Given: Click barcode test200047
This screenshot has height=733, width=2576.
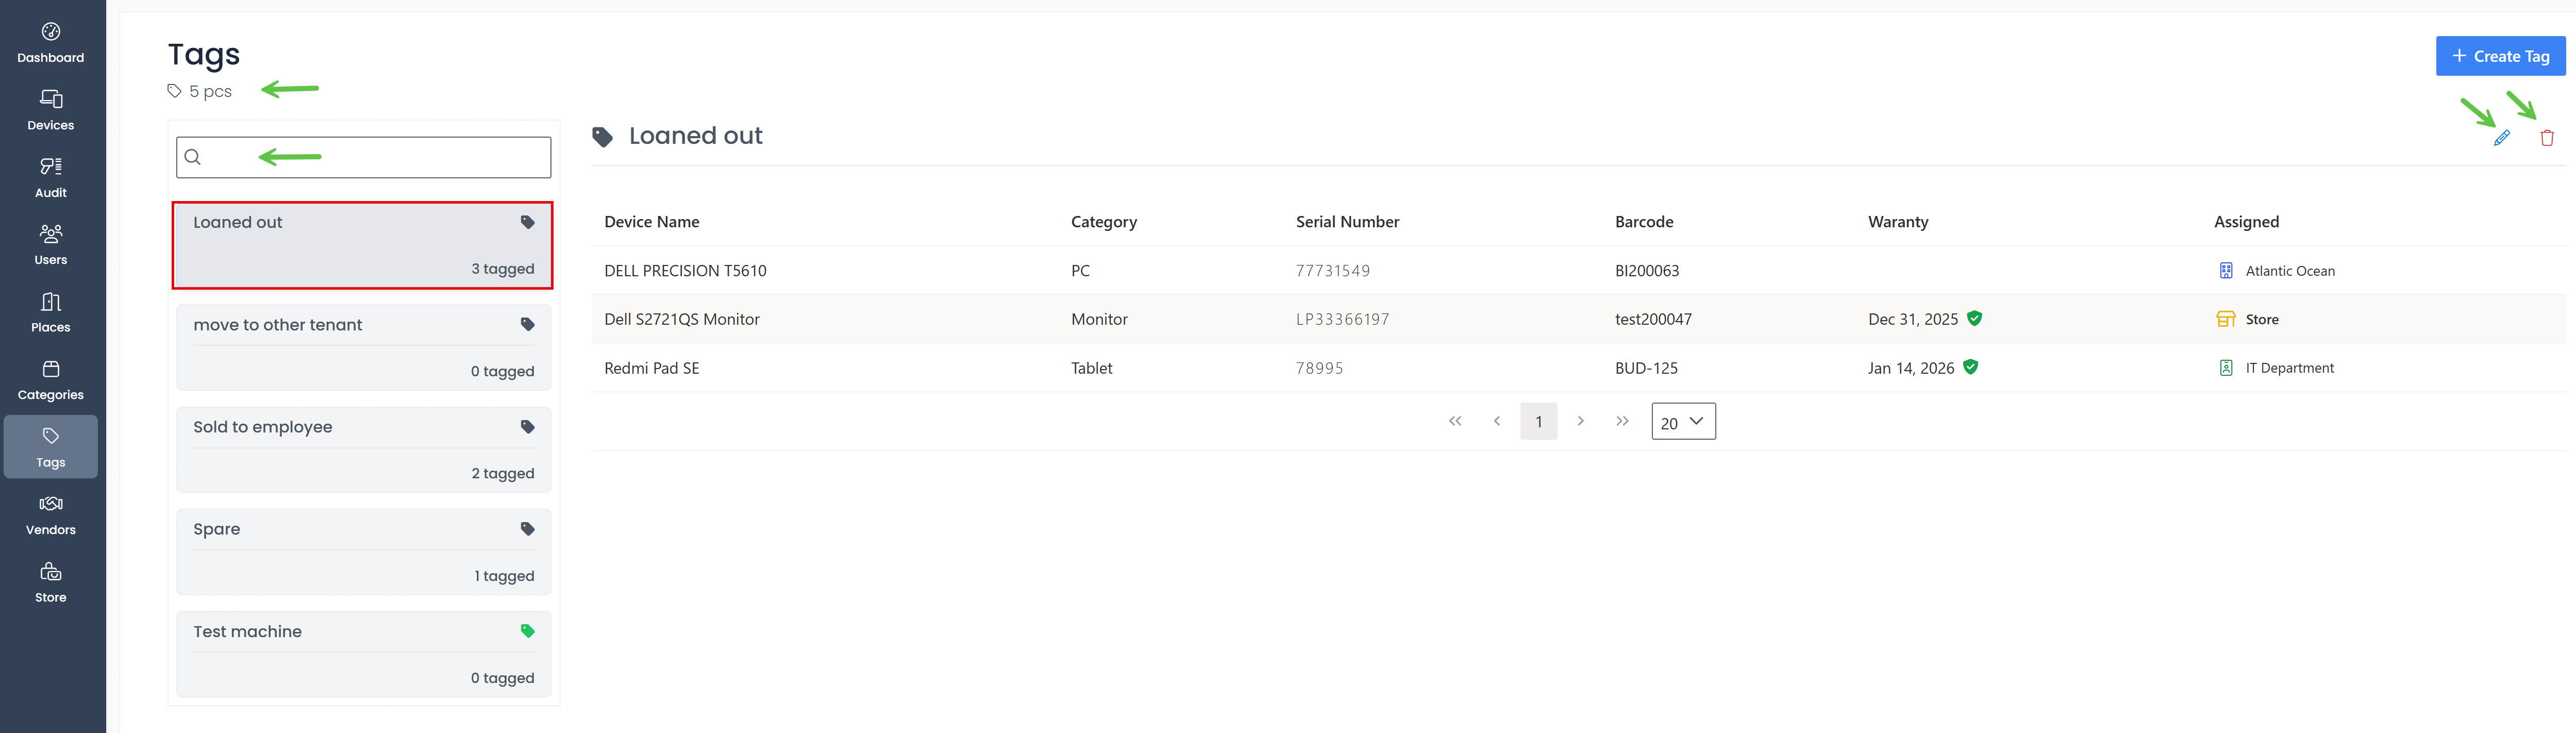Looking at the screenshot, I should pyautogui.click(x=1653, y=319).
